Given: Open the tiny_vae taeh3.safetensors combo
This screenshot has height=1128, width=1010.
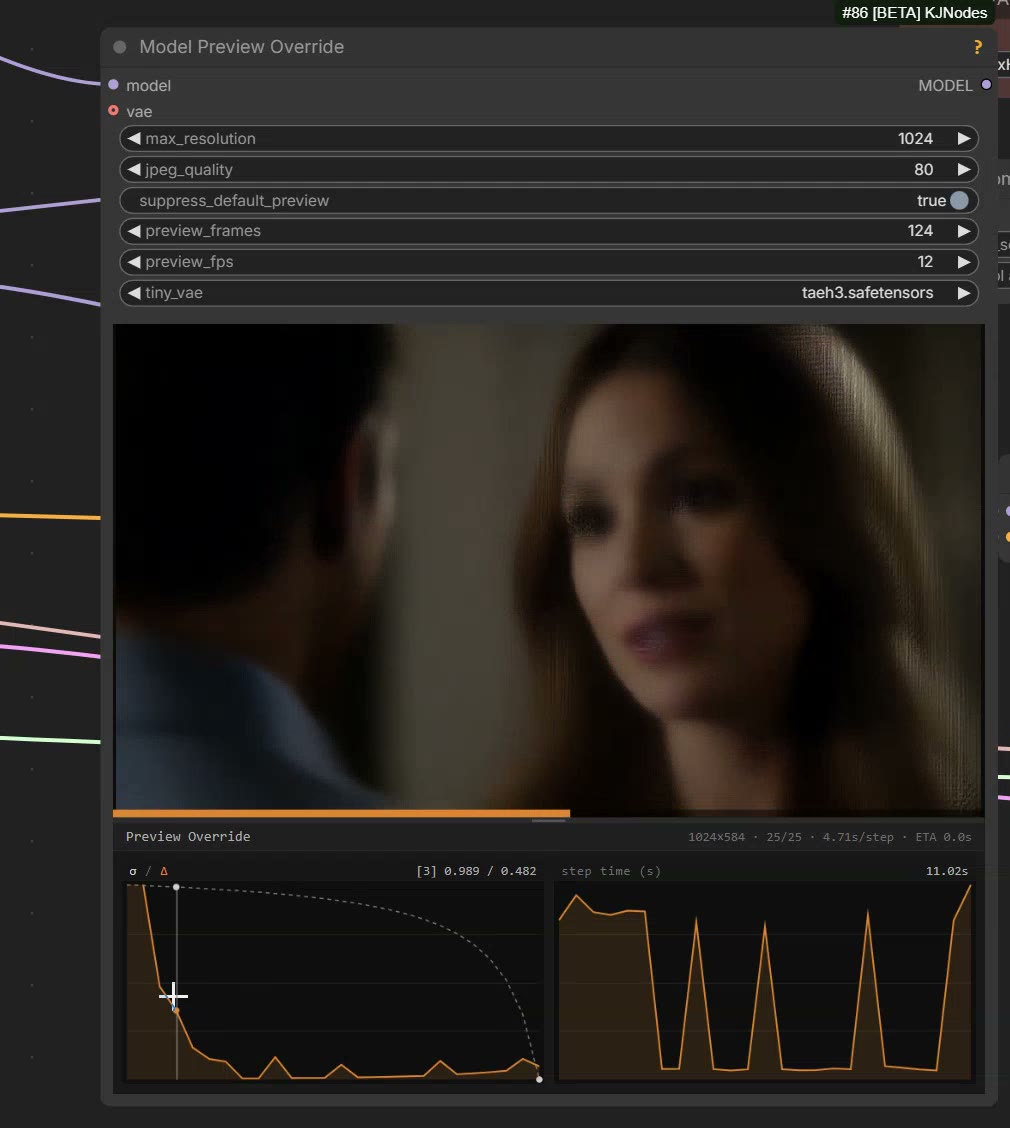Looking at the screenshot, I should tap(549, 293).
